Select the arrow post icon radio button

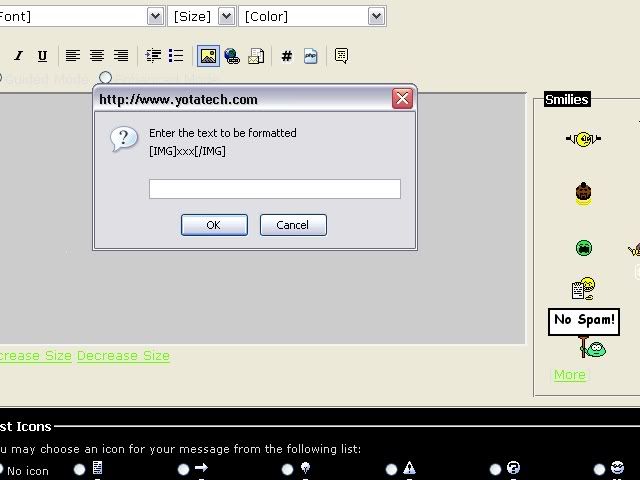tap(183, 469)
